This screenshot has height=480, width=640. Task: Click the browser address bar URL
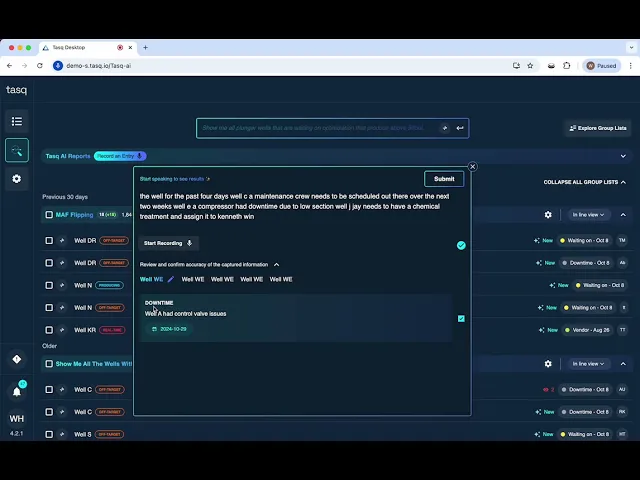[x=99, y=66]
